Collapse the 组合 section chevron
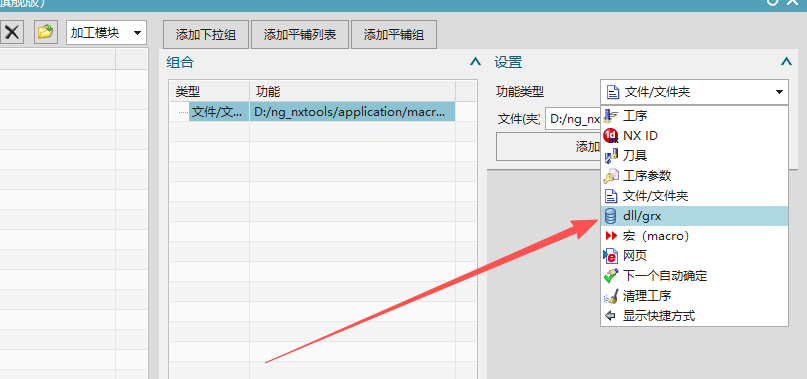The height and width of the screenshot is (379, 807). [476, 62]
